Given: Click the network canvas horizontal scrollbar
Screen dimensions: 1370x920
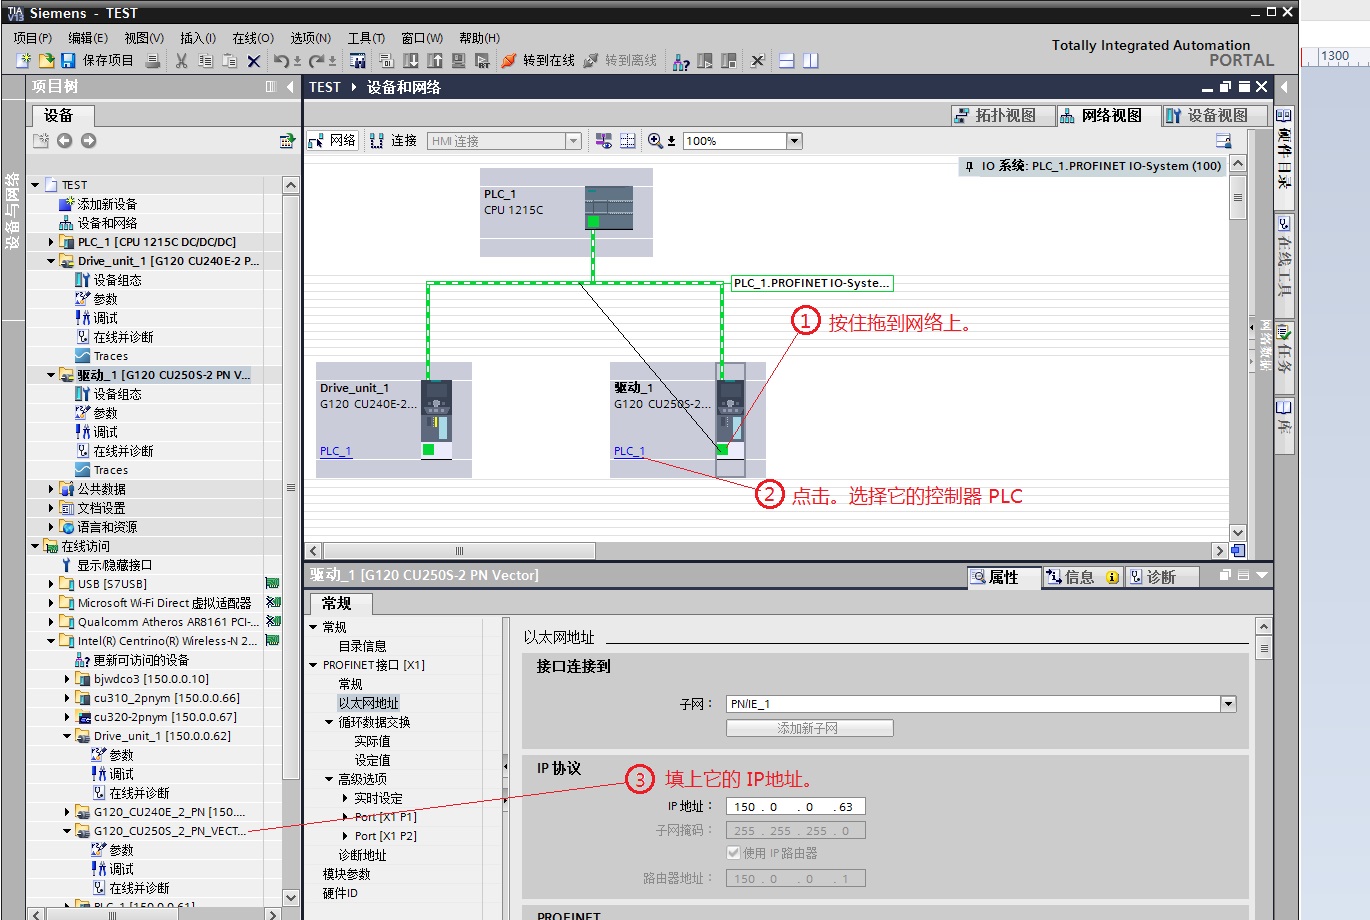Looking at the screenshot, I should pyautogui.click(x=459, y=551).
